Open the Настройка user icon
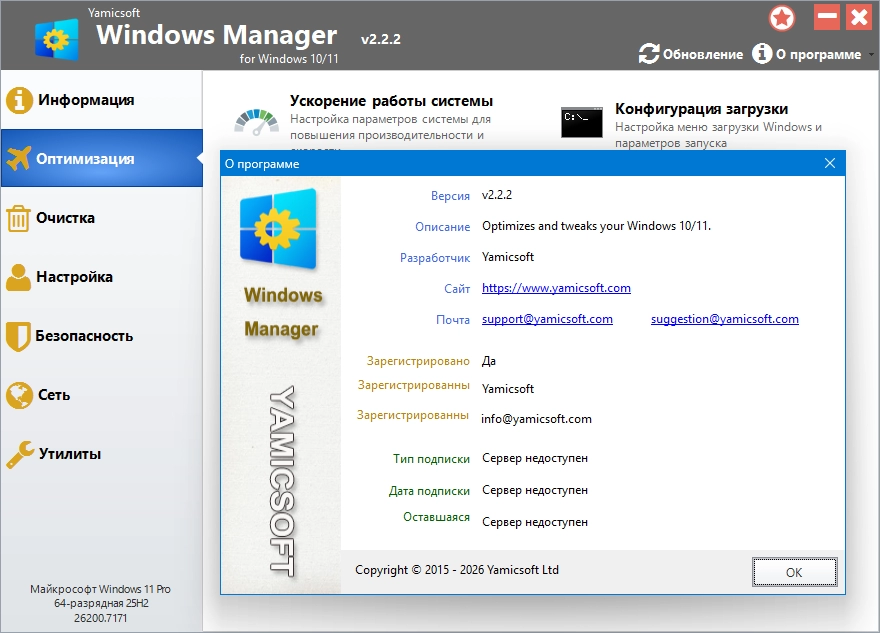Image resolution: width=880 pixels, height=633 pixels. [x=19, y=277]
